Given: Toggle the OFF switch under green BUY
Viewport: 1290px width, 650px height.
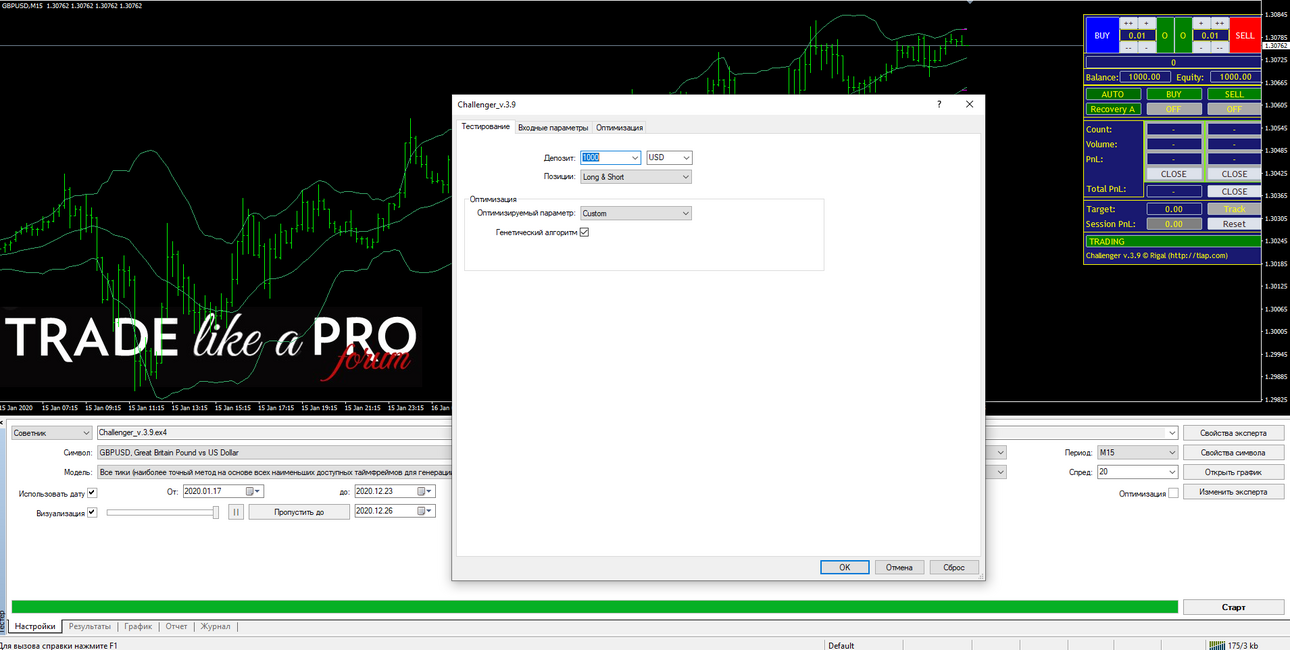Looking at the screenshot, I should click(1174, 109).
